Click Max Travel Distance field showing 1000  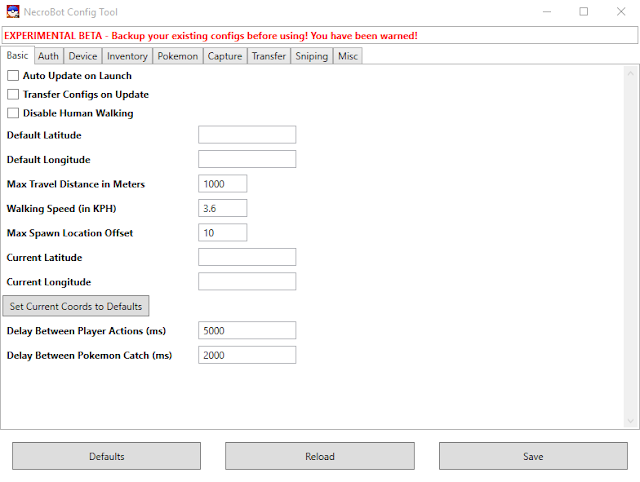(x=222, y=184)
